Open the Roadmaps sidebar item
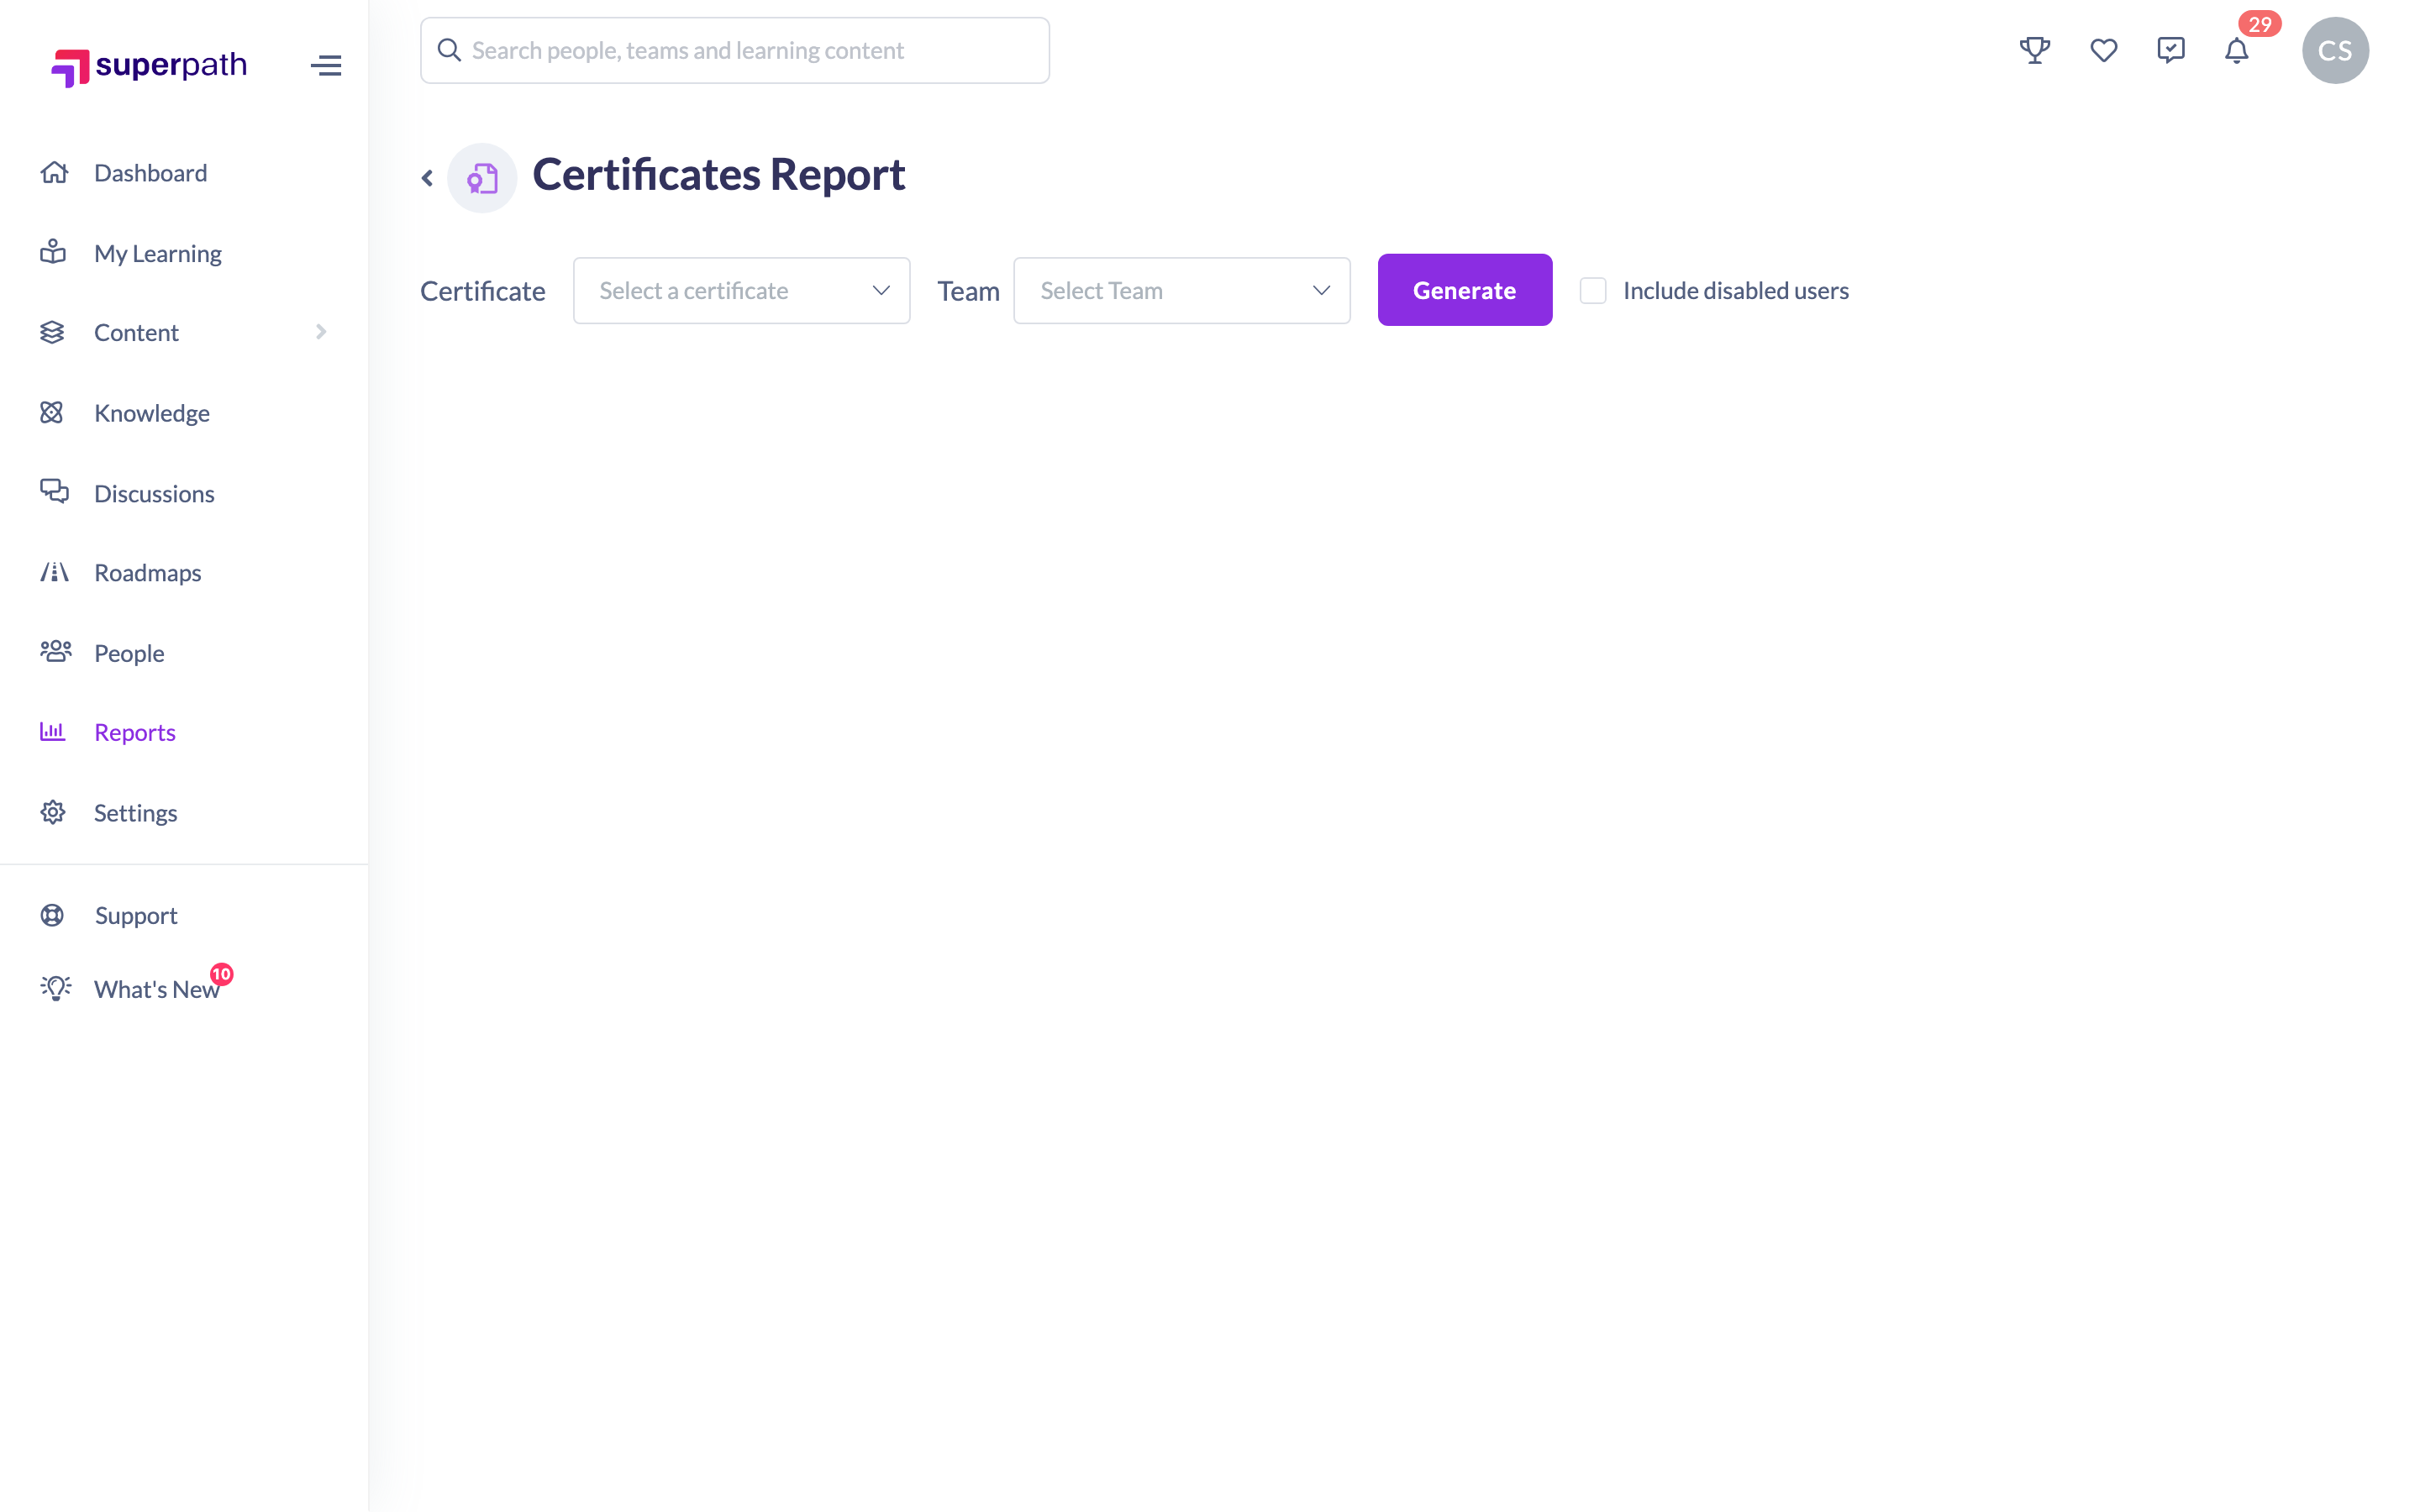Image resolution: width=2420 pixels, height=1512 pixels. pos(147,573)
